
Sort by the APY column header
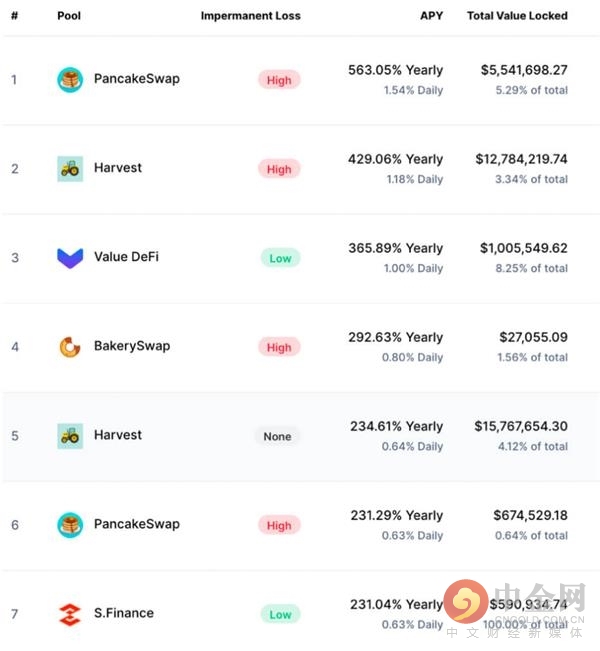pyautogui.click(x=431, y=16)
